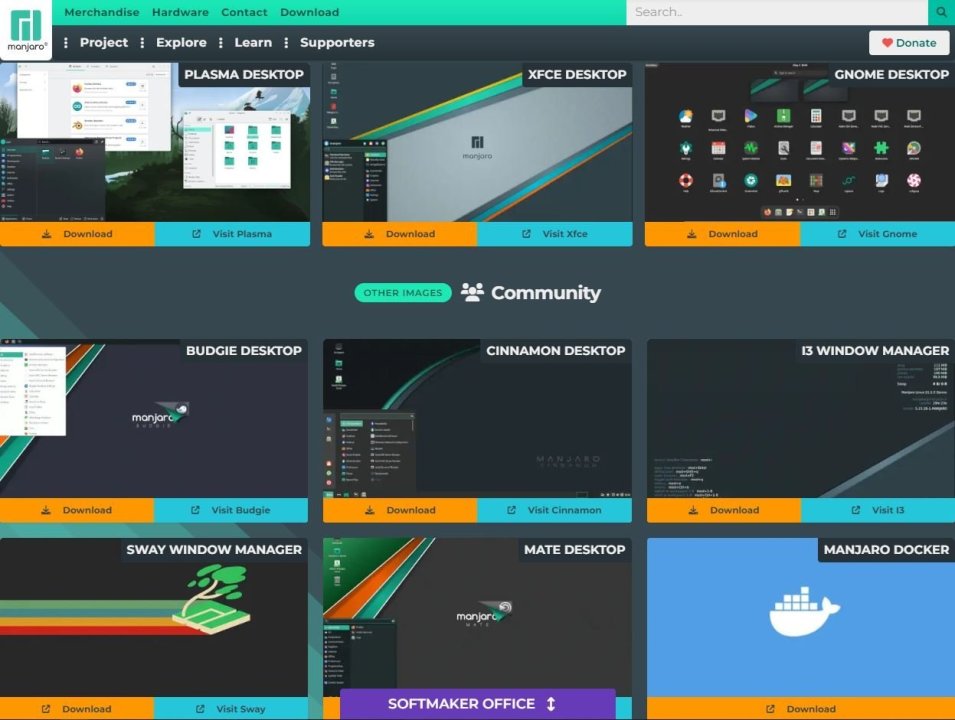This screenshot has width=955, height=720.
Task: Focus the Search input field
Action: (777, 12)
